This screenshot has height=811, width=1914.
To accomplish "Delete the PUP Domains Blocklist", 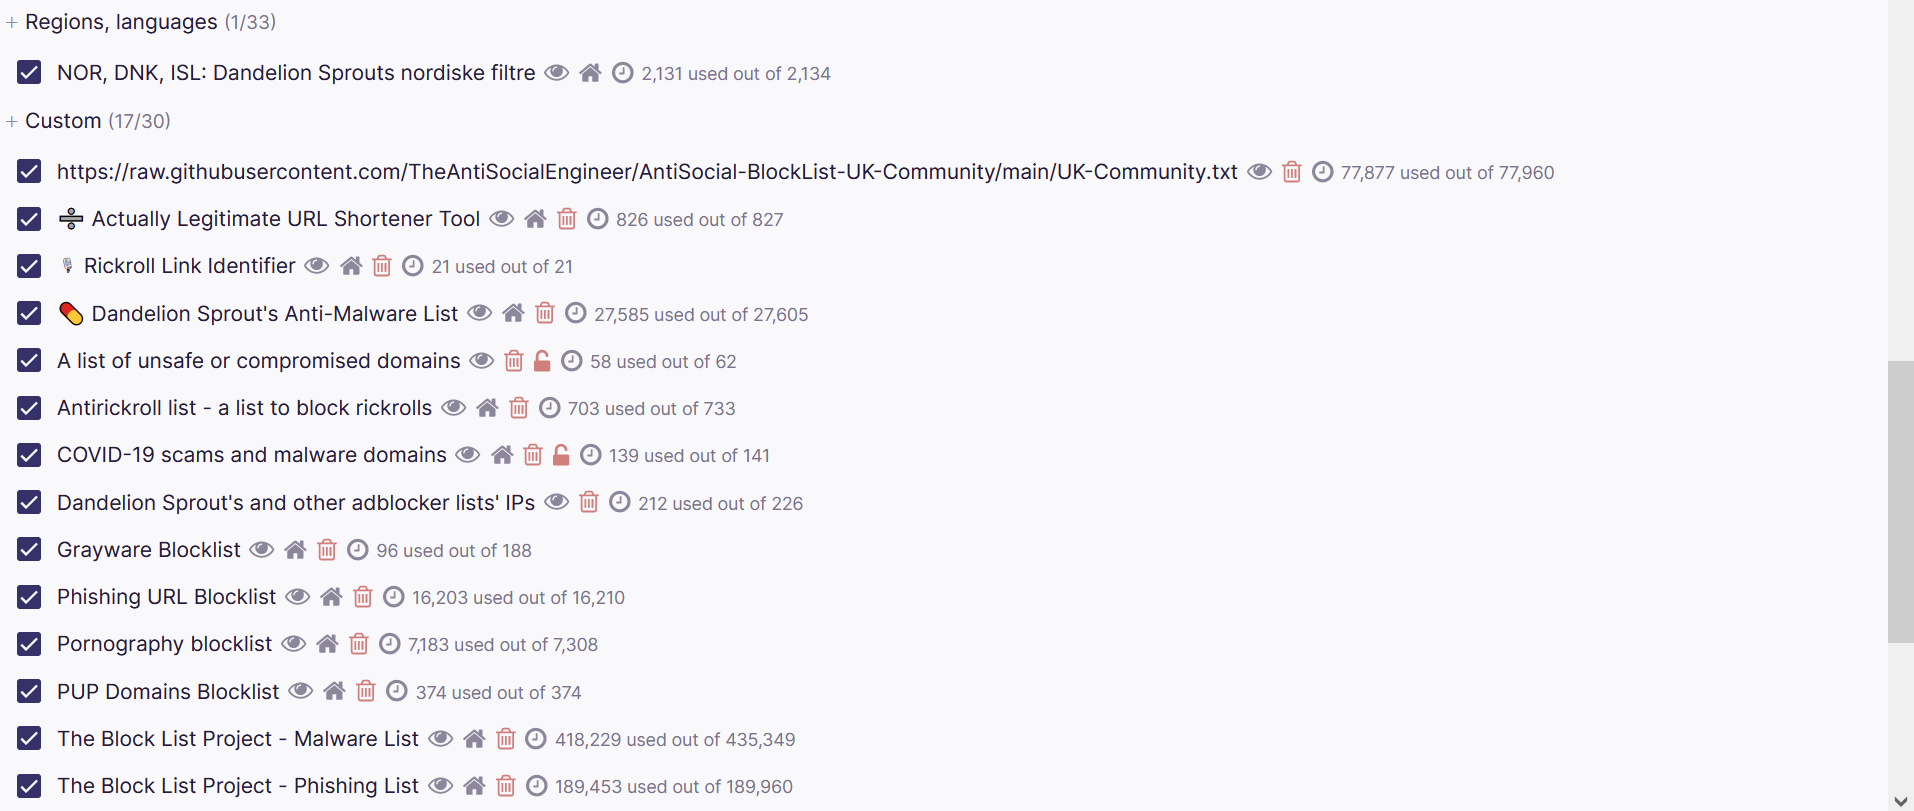I will pos(364,691).
